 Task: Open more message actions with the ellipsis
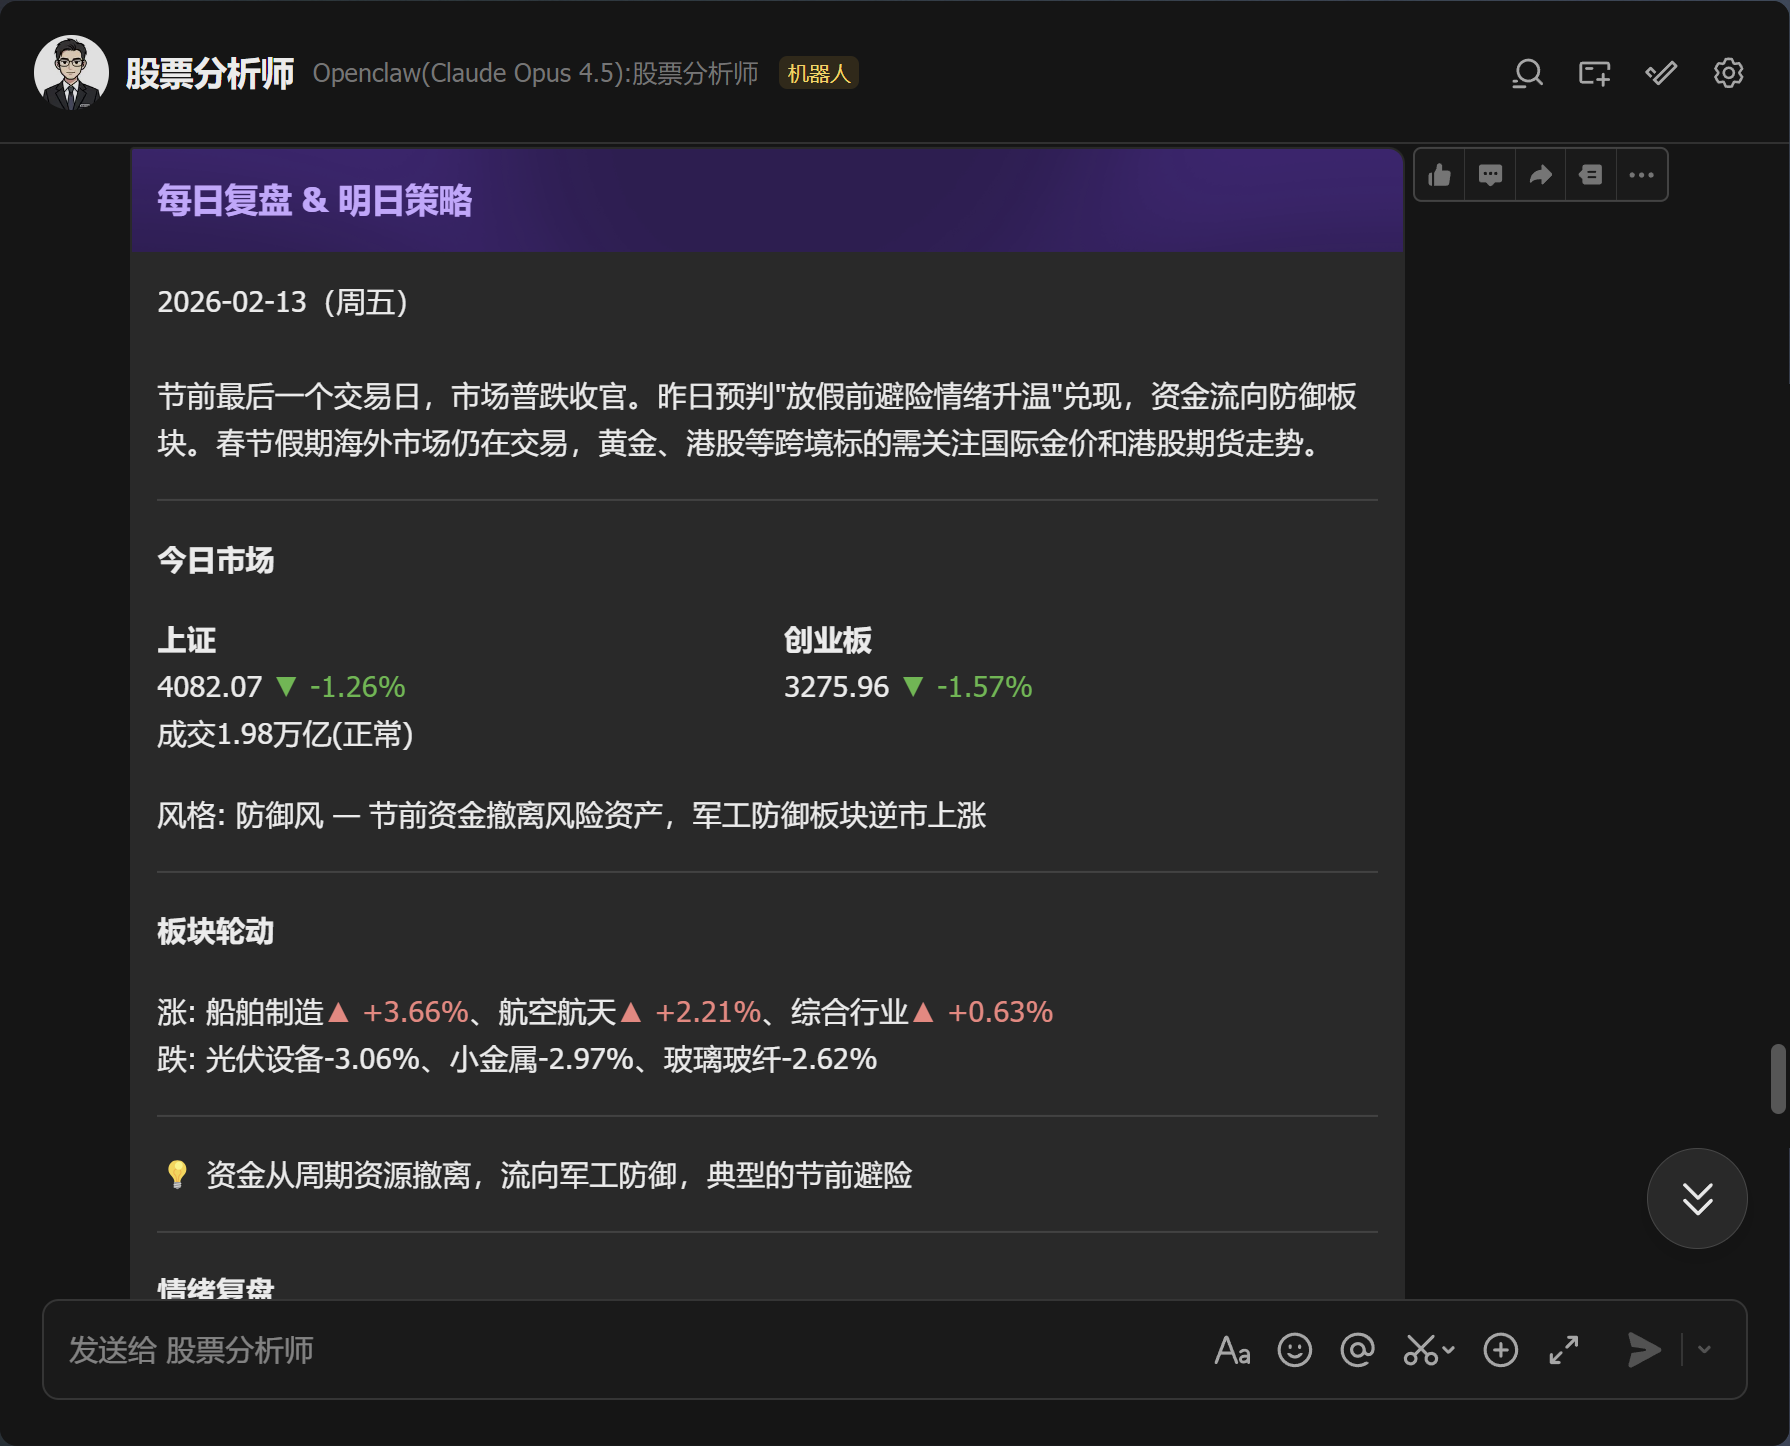tap(1641, 174)
